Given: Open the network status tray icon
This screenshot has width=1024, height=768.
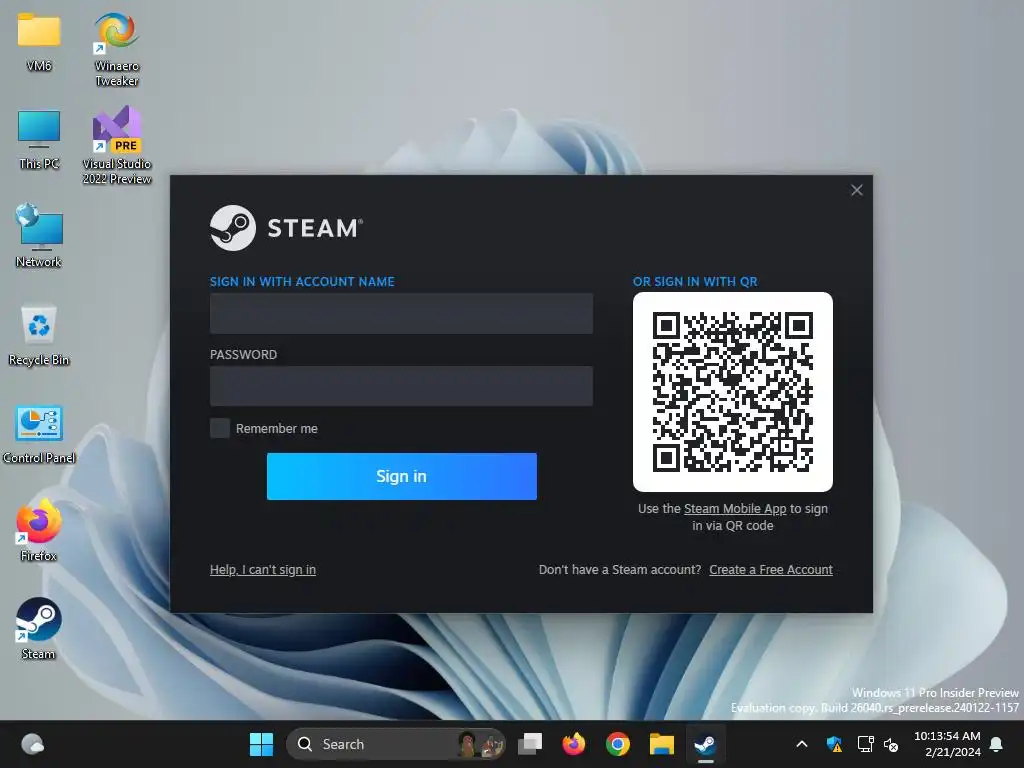Looking at the screenshot, I should 865,744.
